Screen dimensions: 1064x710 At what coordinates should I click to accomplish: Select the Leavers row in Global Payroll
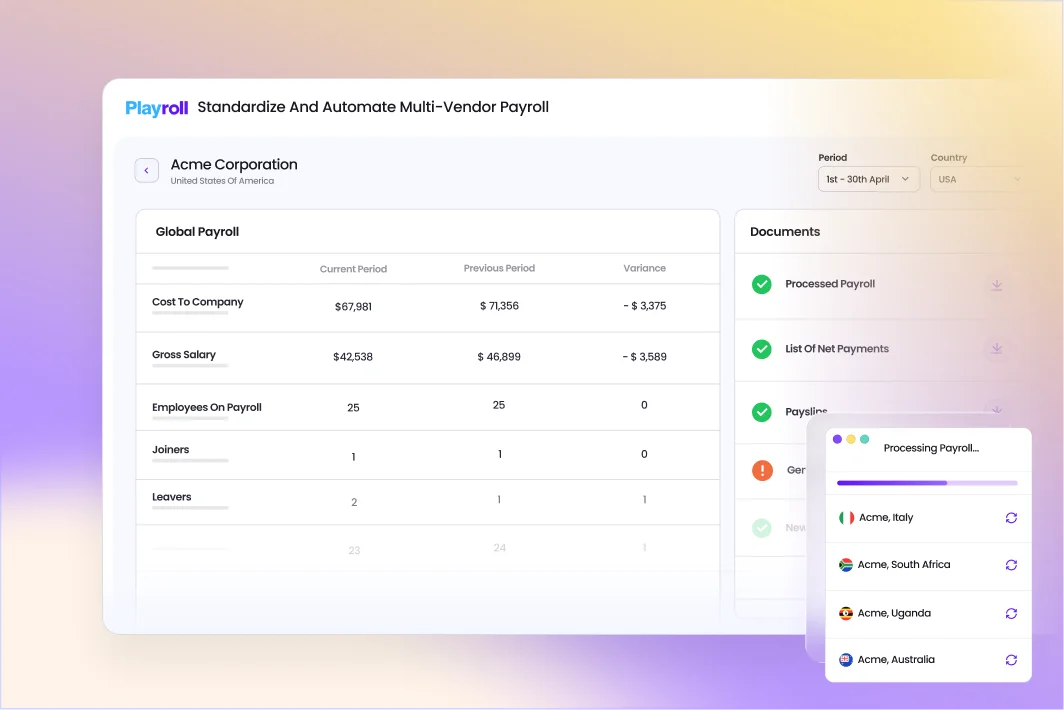pyautogui.click(x=172, y=496)
